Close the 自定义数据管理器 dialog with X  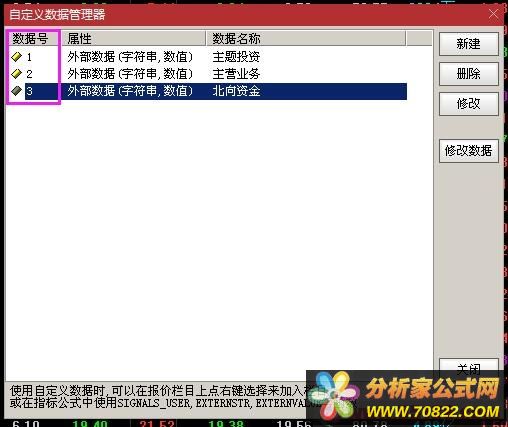(493, 14)
